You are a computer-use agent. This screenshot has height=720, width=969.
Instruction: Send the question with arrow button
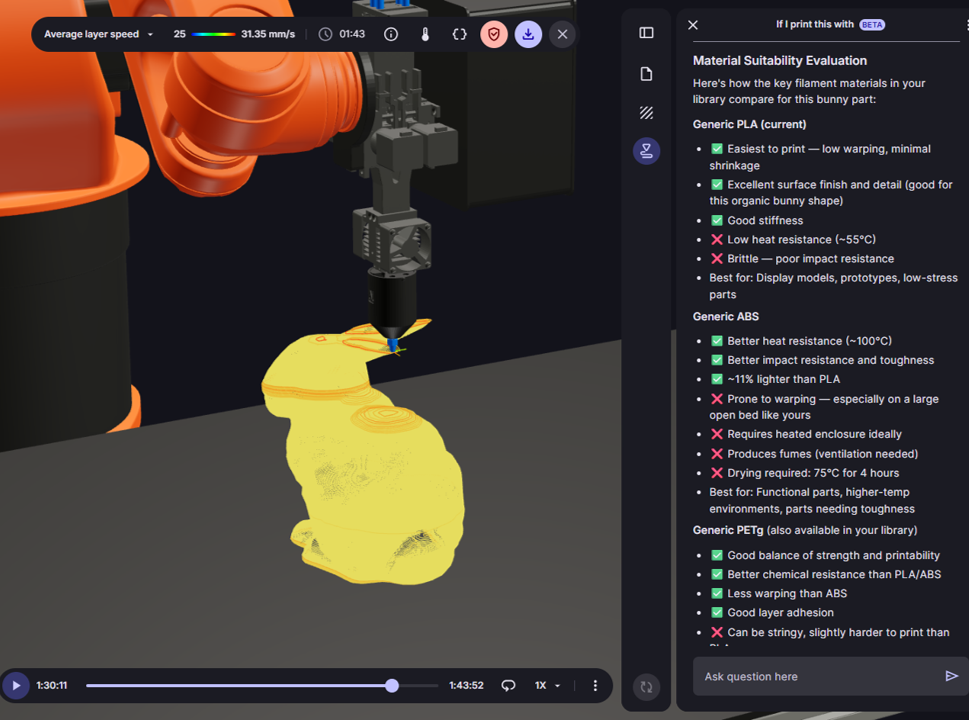(x=951, y=676)
